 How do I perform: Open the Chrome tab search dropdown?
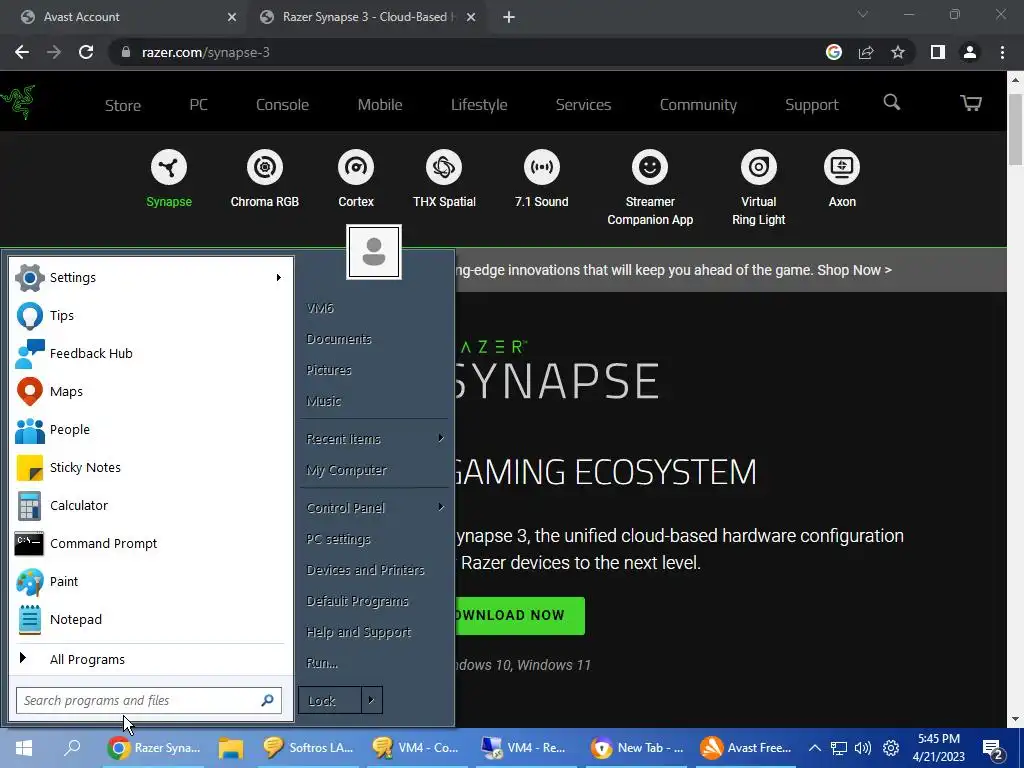click(863, 14)
